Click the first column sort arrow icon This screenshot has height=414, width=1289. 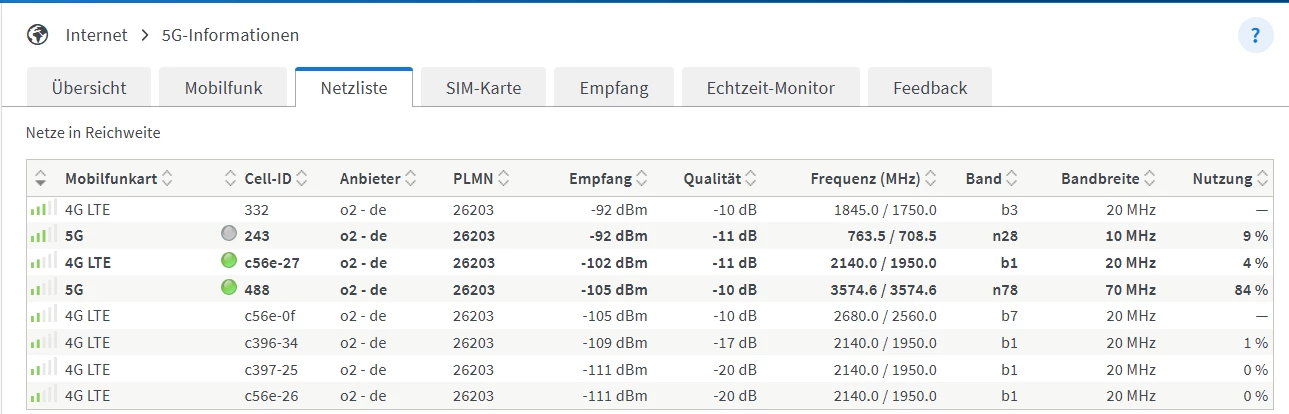41,179
